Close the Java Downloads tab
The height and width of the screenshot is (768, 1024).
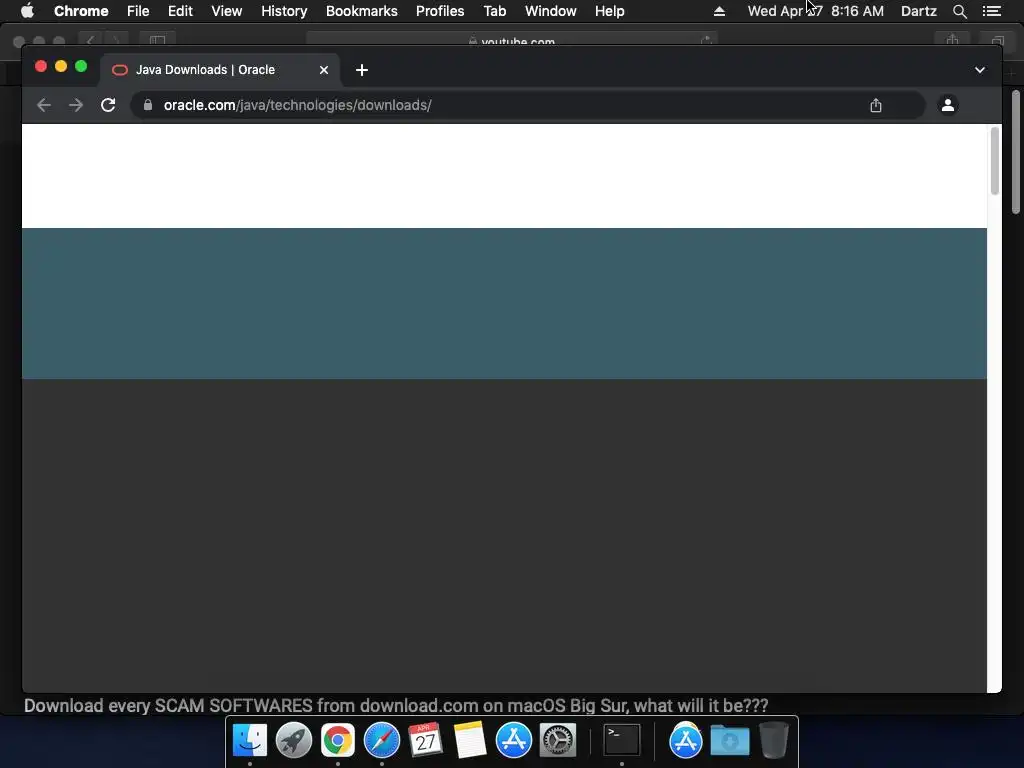click(324, 70)
